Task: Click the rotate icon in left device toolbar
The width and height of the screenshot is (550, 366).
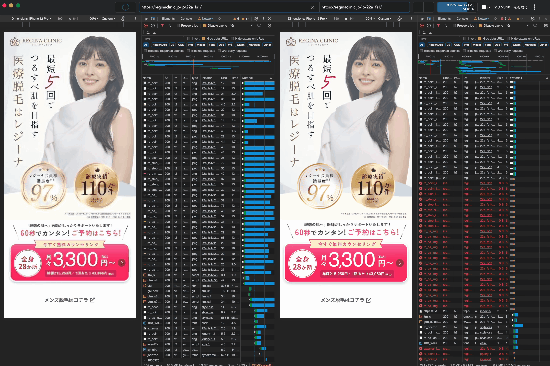Action: [x=122, y=18]
